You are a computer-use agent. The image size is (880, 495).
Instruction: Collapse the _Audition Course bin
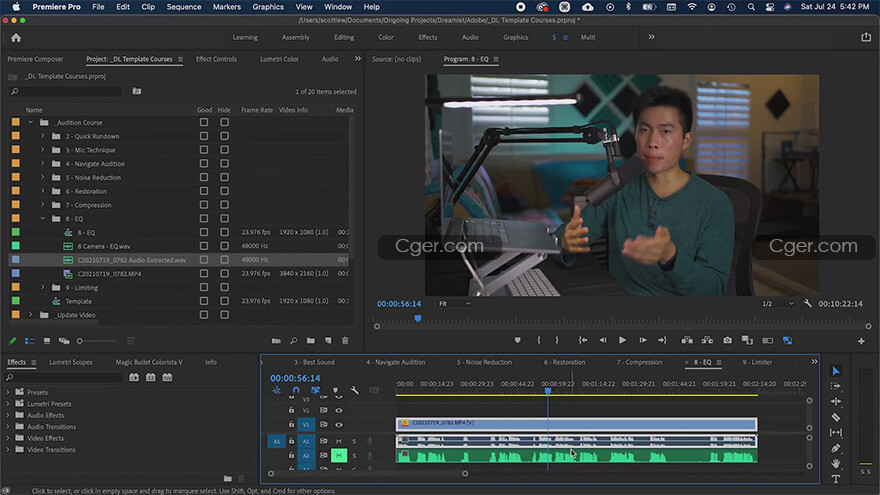point(31,122)
